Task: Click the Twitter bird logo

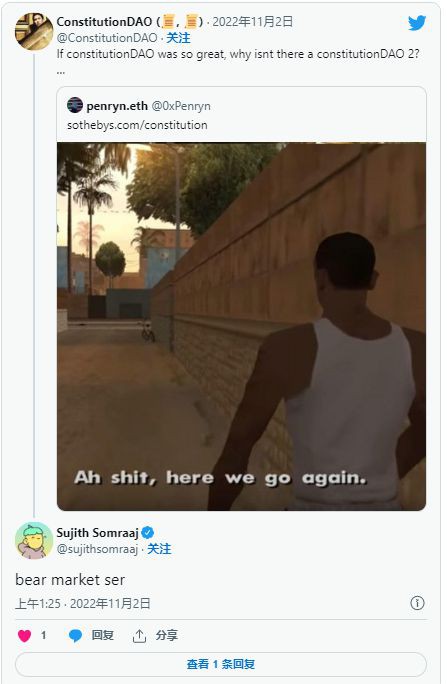Action: pyautogui.click(x=417, y=23)
